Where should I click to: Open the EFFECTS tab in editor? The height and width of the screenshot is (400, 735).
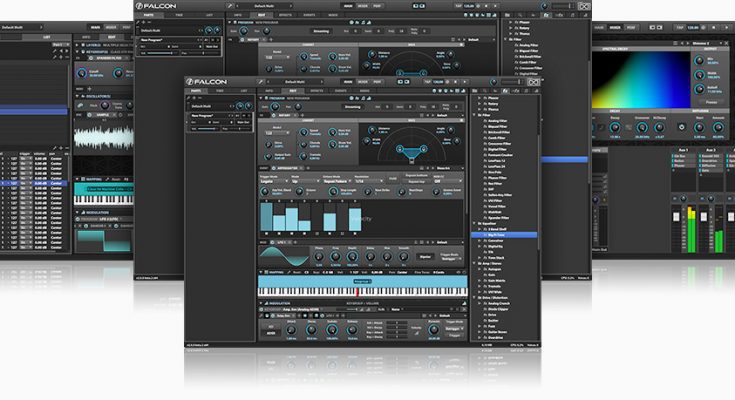tap(318, 91)
